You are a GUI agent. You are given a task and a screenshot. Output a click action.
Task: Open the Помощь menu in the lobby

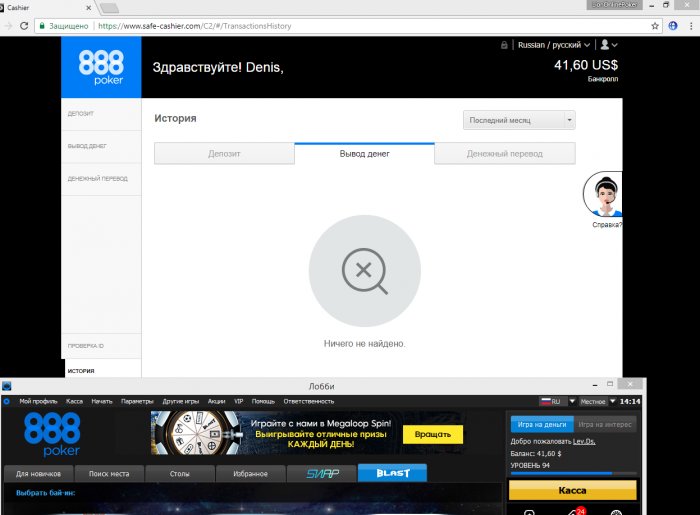pyautogui.click(x=263, y=401)
